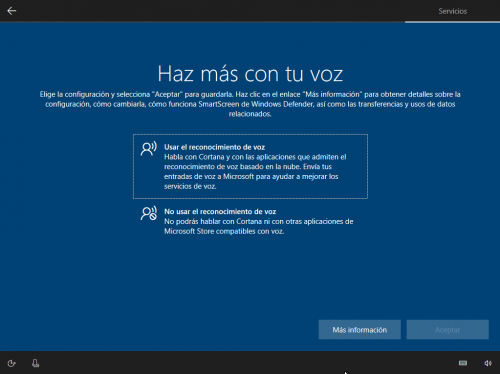
Task: Click the "Habla con Cortana" description text
Action: [255, 172]
